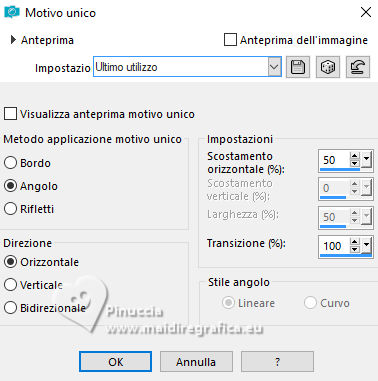Click the Annulla button
Image resolution: width=378 pixels, height=381 pixels.
[x=196, y=362]
